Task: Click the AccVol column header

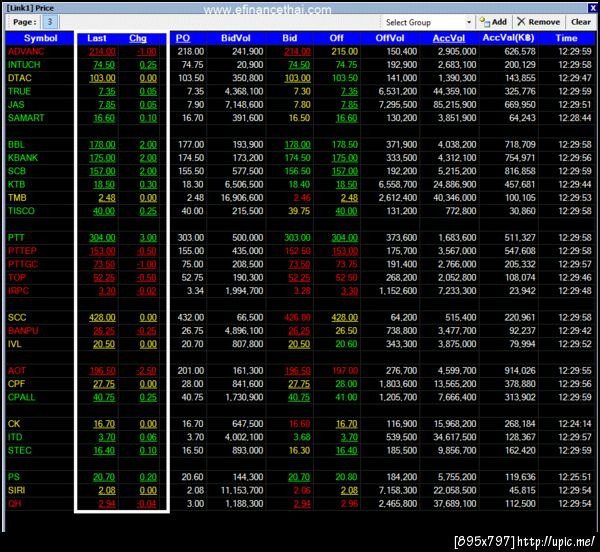Action: click(449, 38)
